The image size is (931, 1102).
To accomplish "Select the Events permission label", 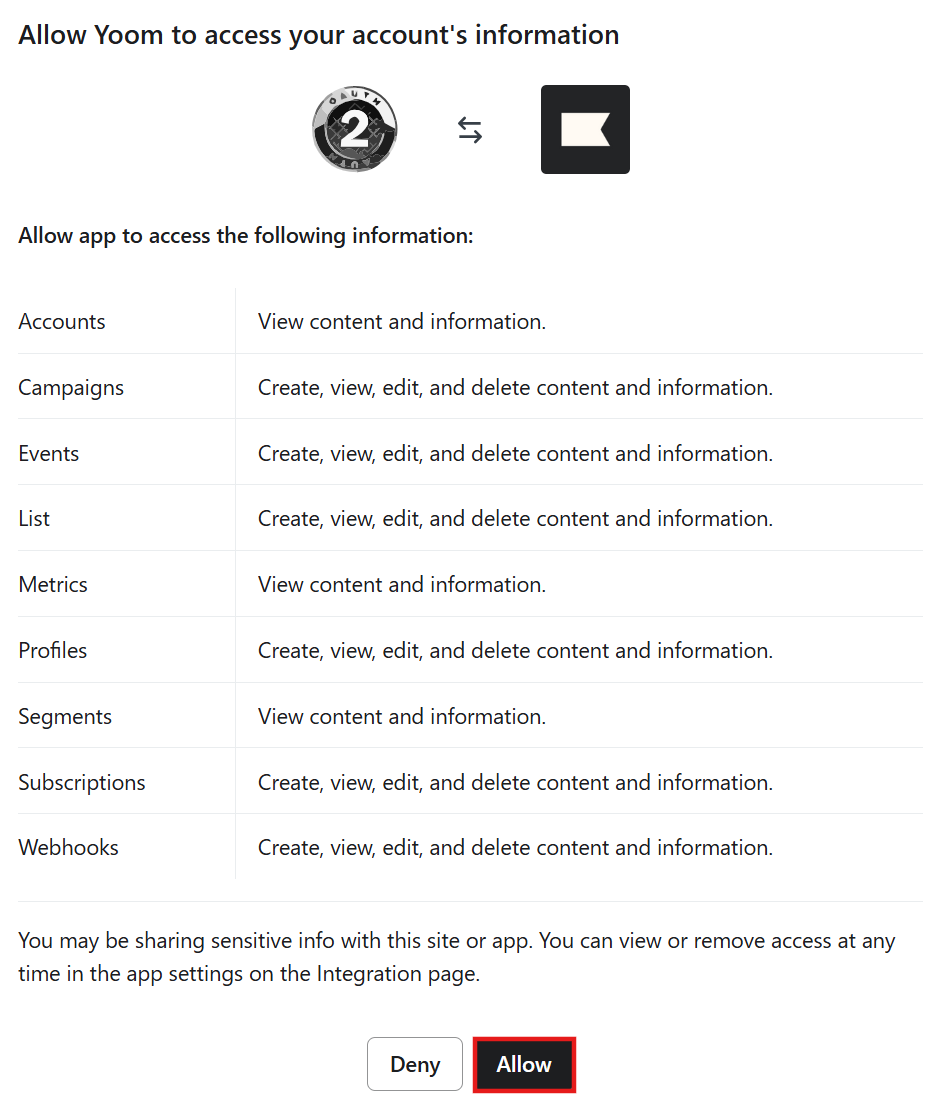I will tap(49, 454).
